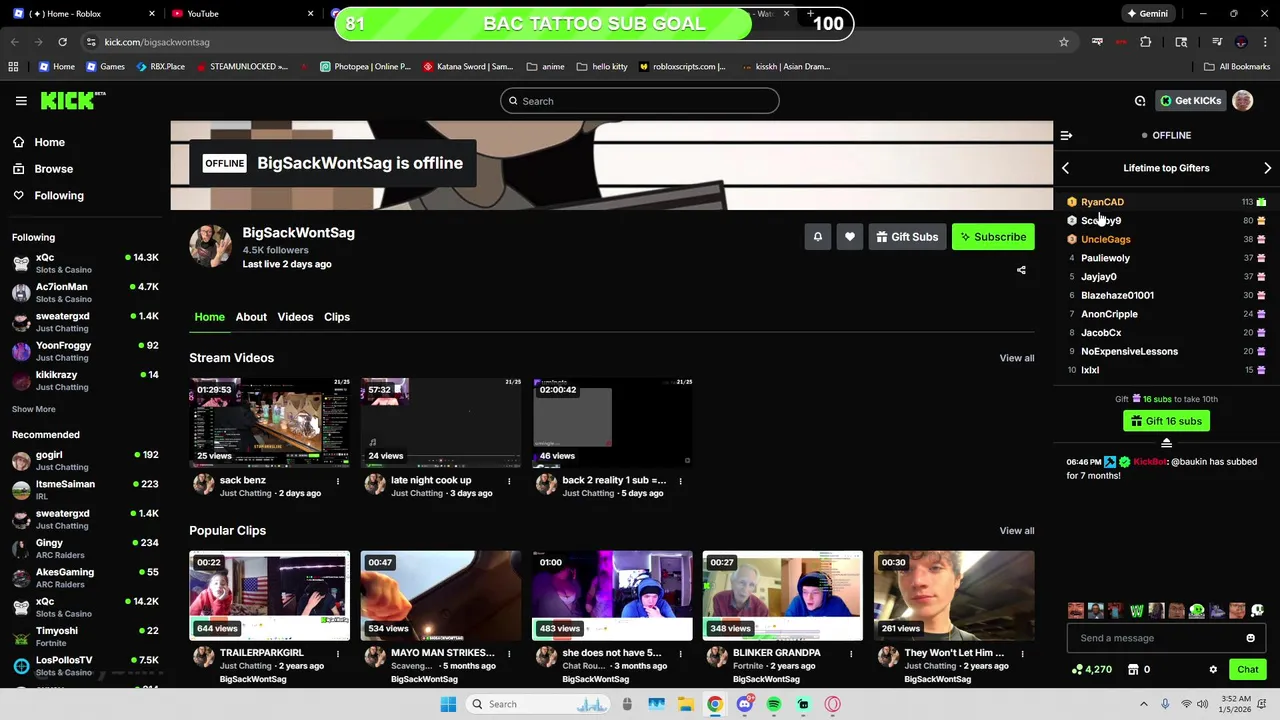
Task: Switch to the Clips tab
Action: (x=337, y=317)
